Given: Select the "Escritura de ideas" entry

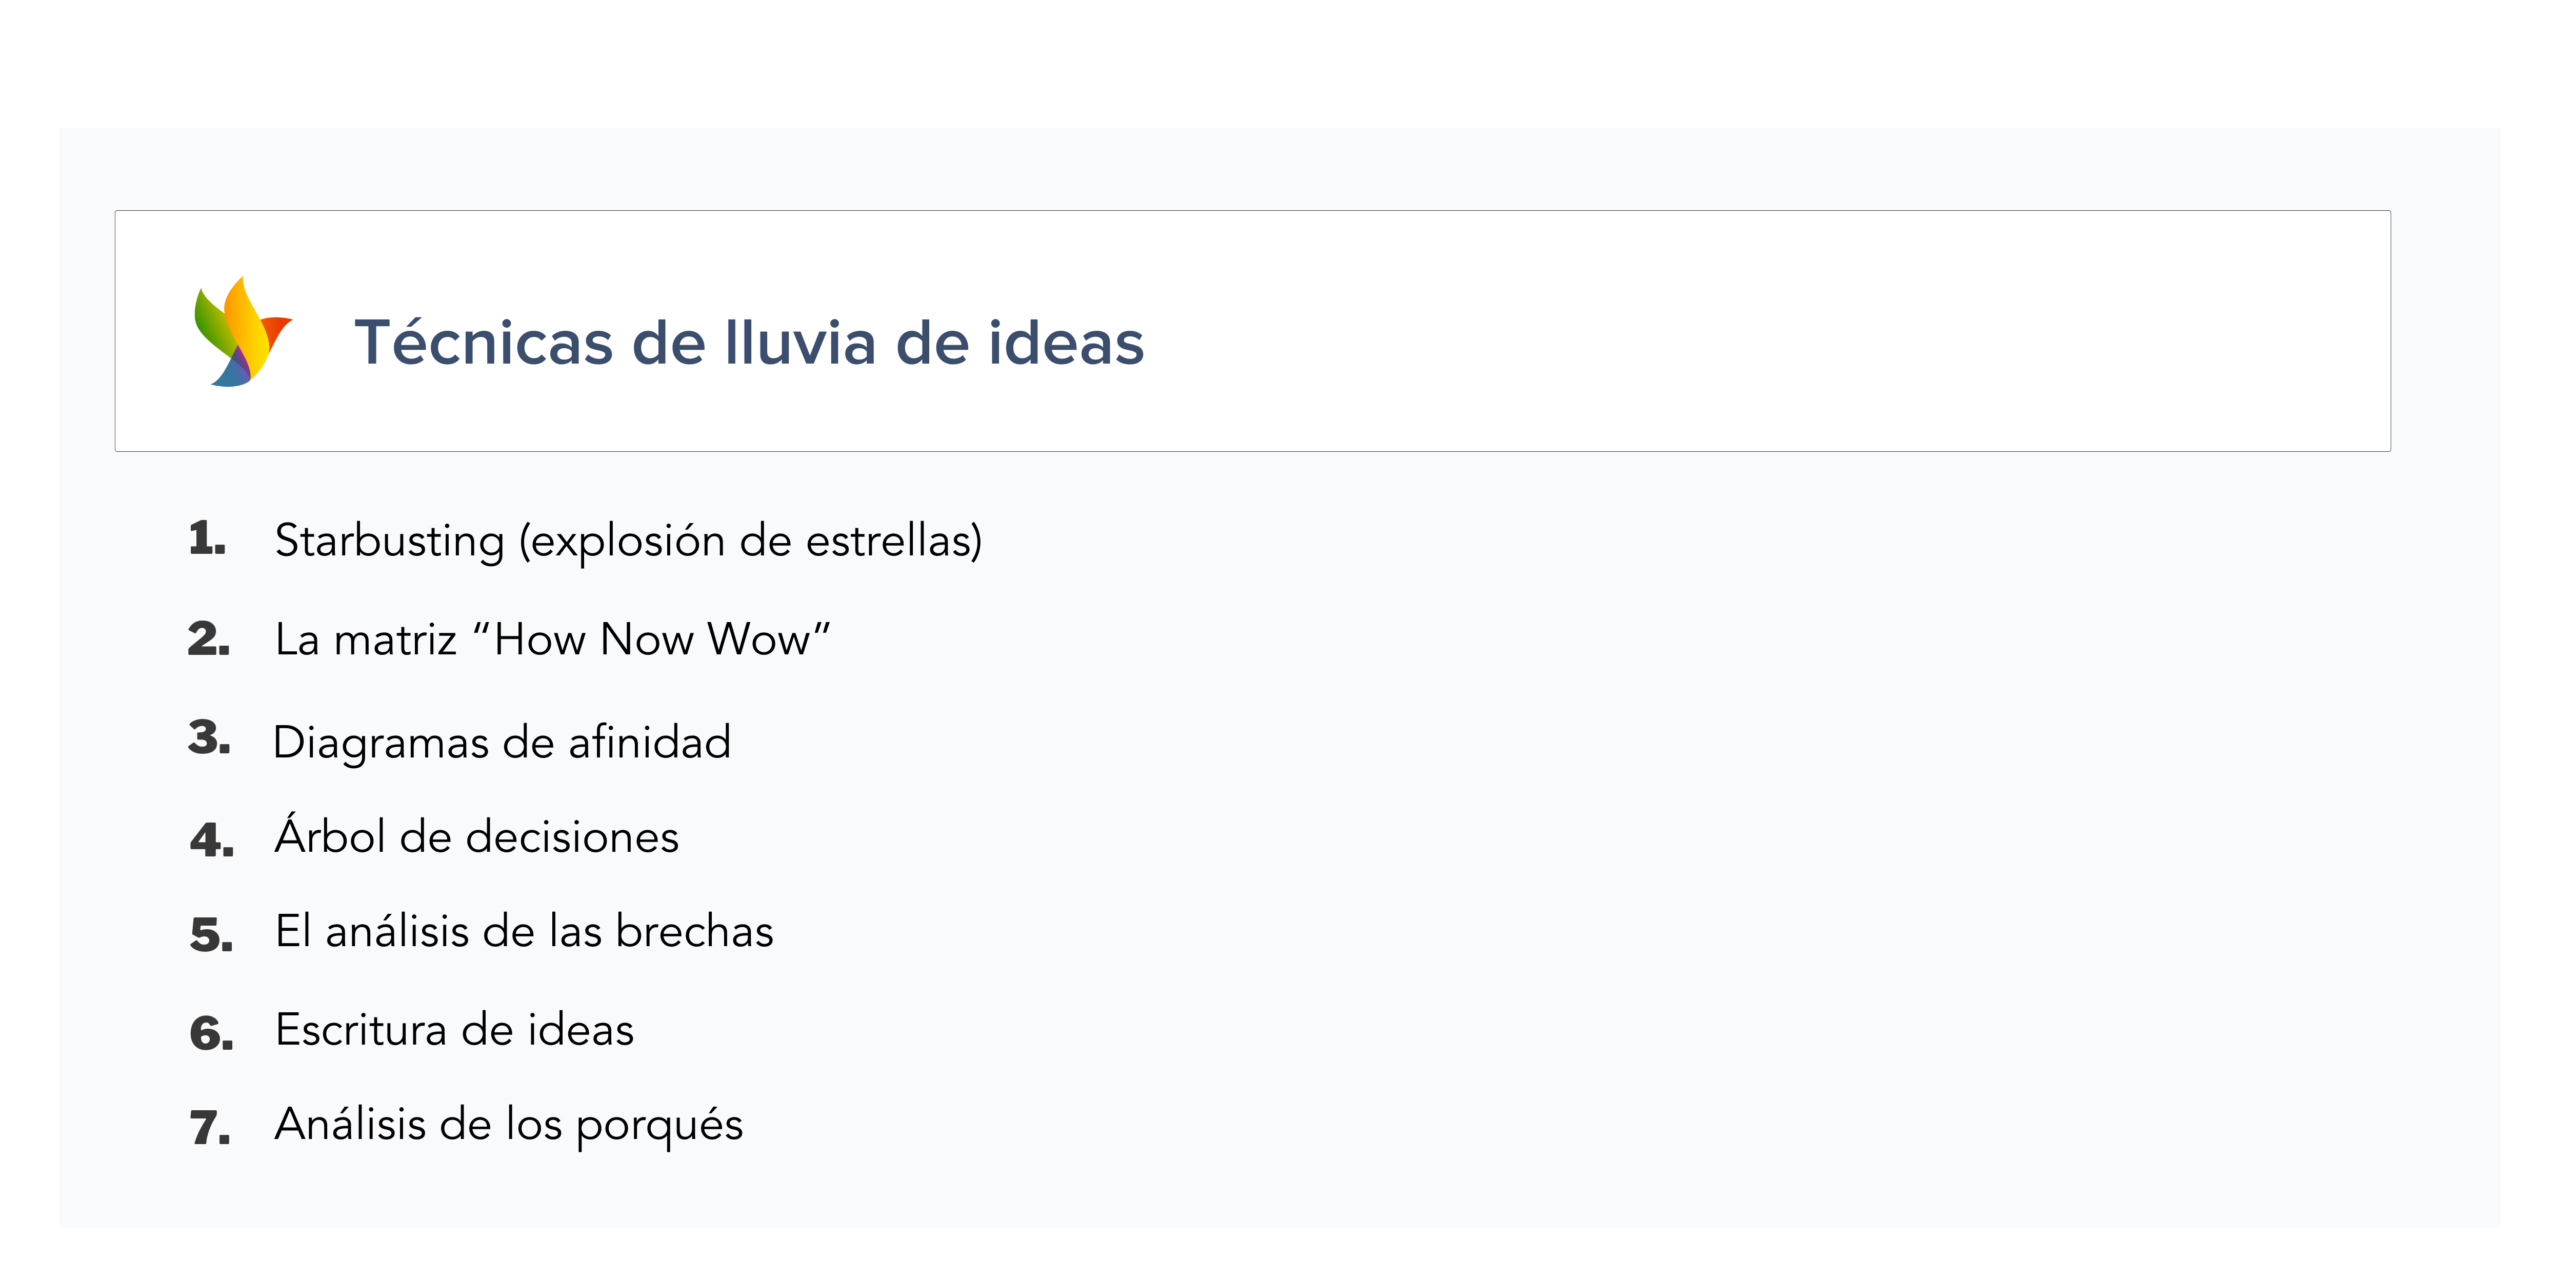Looking at the screenshot, I should (455, 1030).
